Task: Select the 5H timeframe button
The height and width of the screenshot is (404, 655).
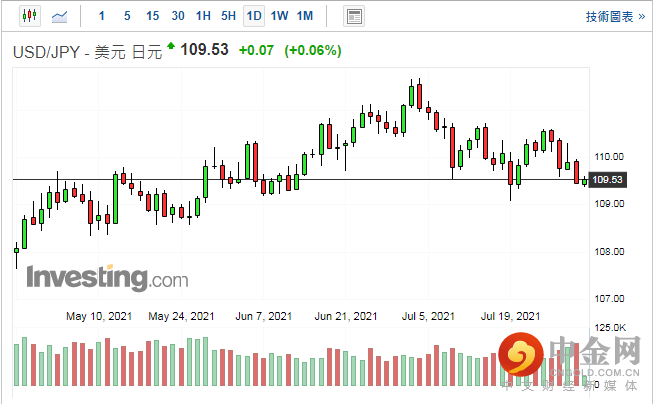Action: (228, 16)
